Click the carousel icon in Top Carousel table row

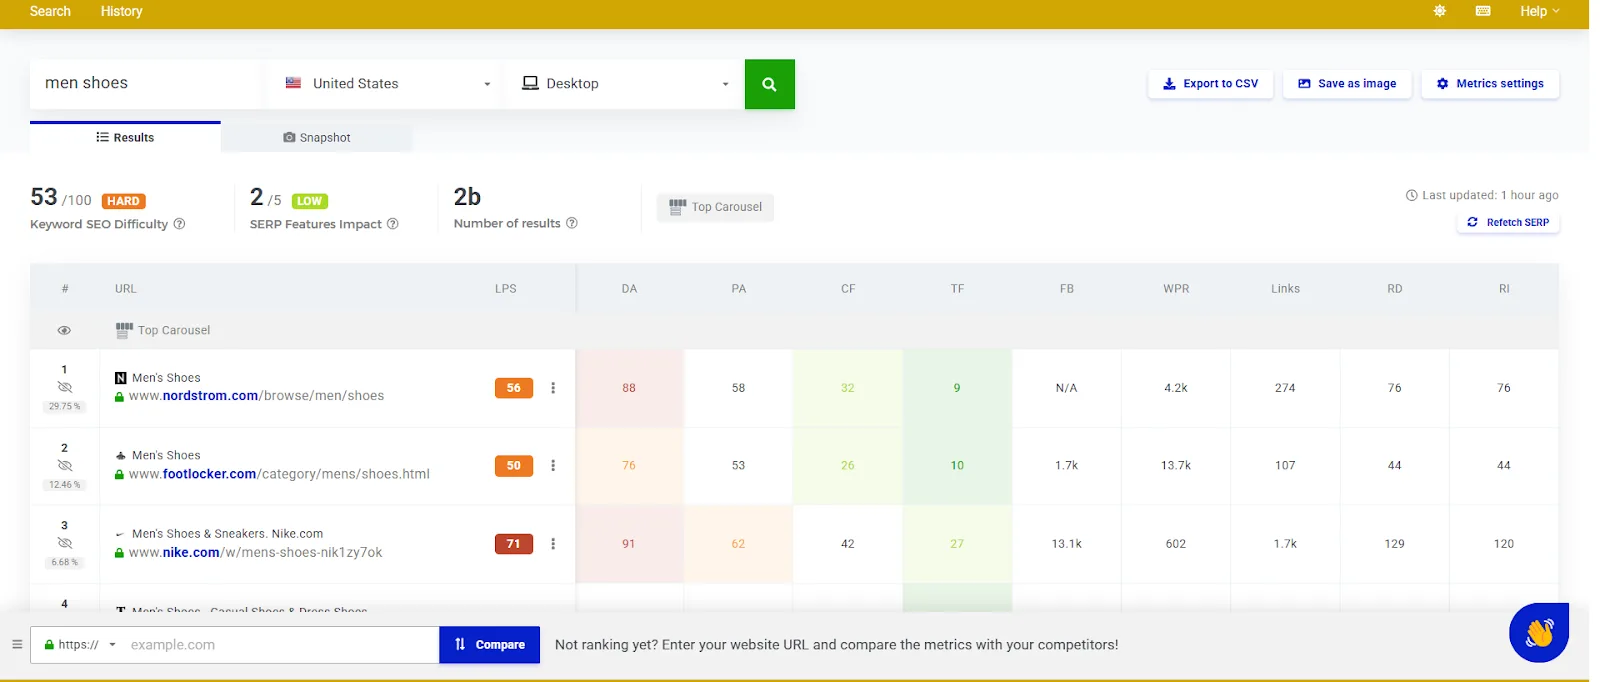point(124,329)
